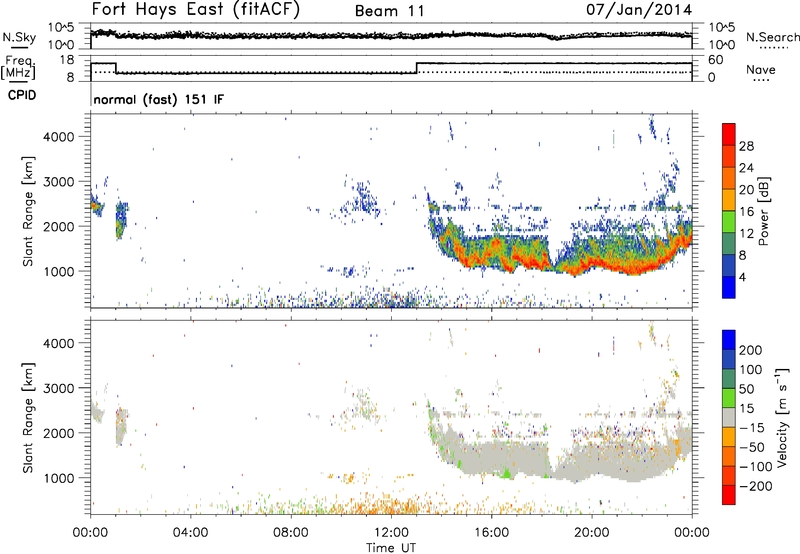Click the 'Power [dB]' color bar title
The height and width of the screenshot is (554, 800).
[764, 211]
